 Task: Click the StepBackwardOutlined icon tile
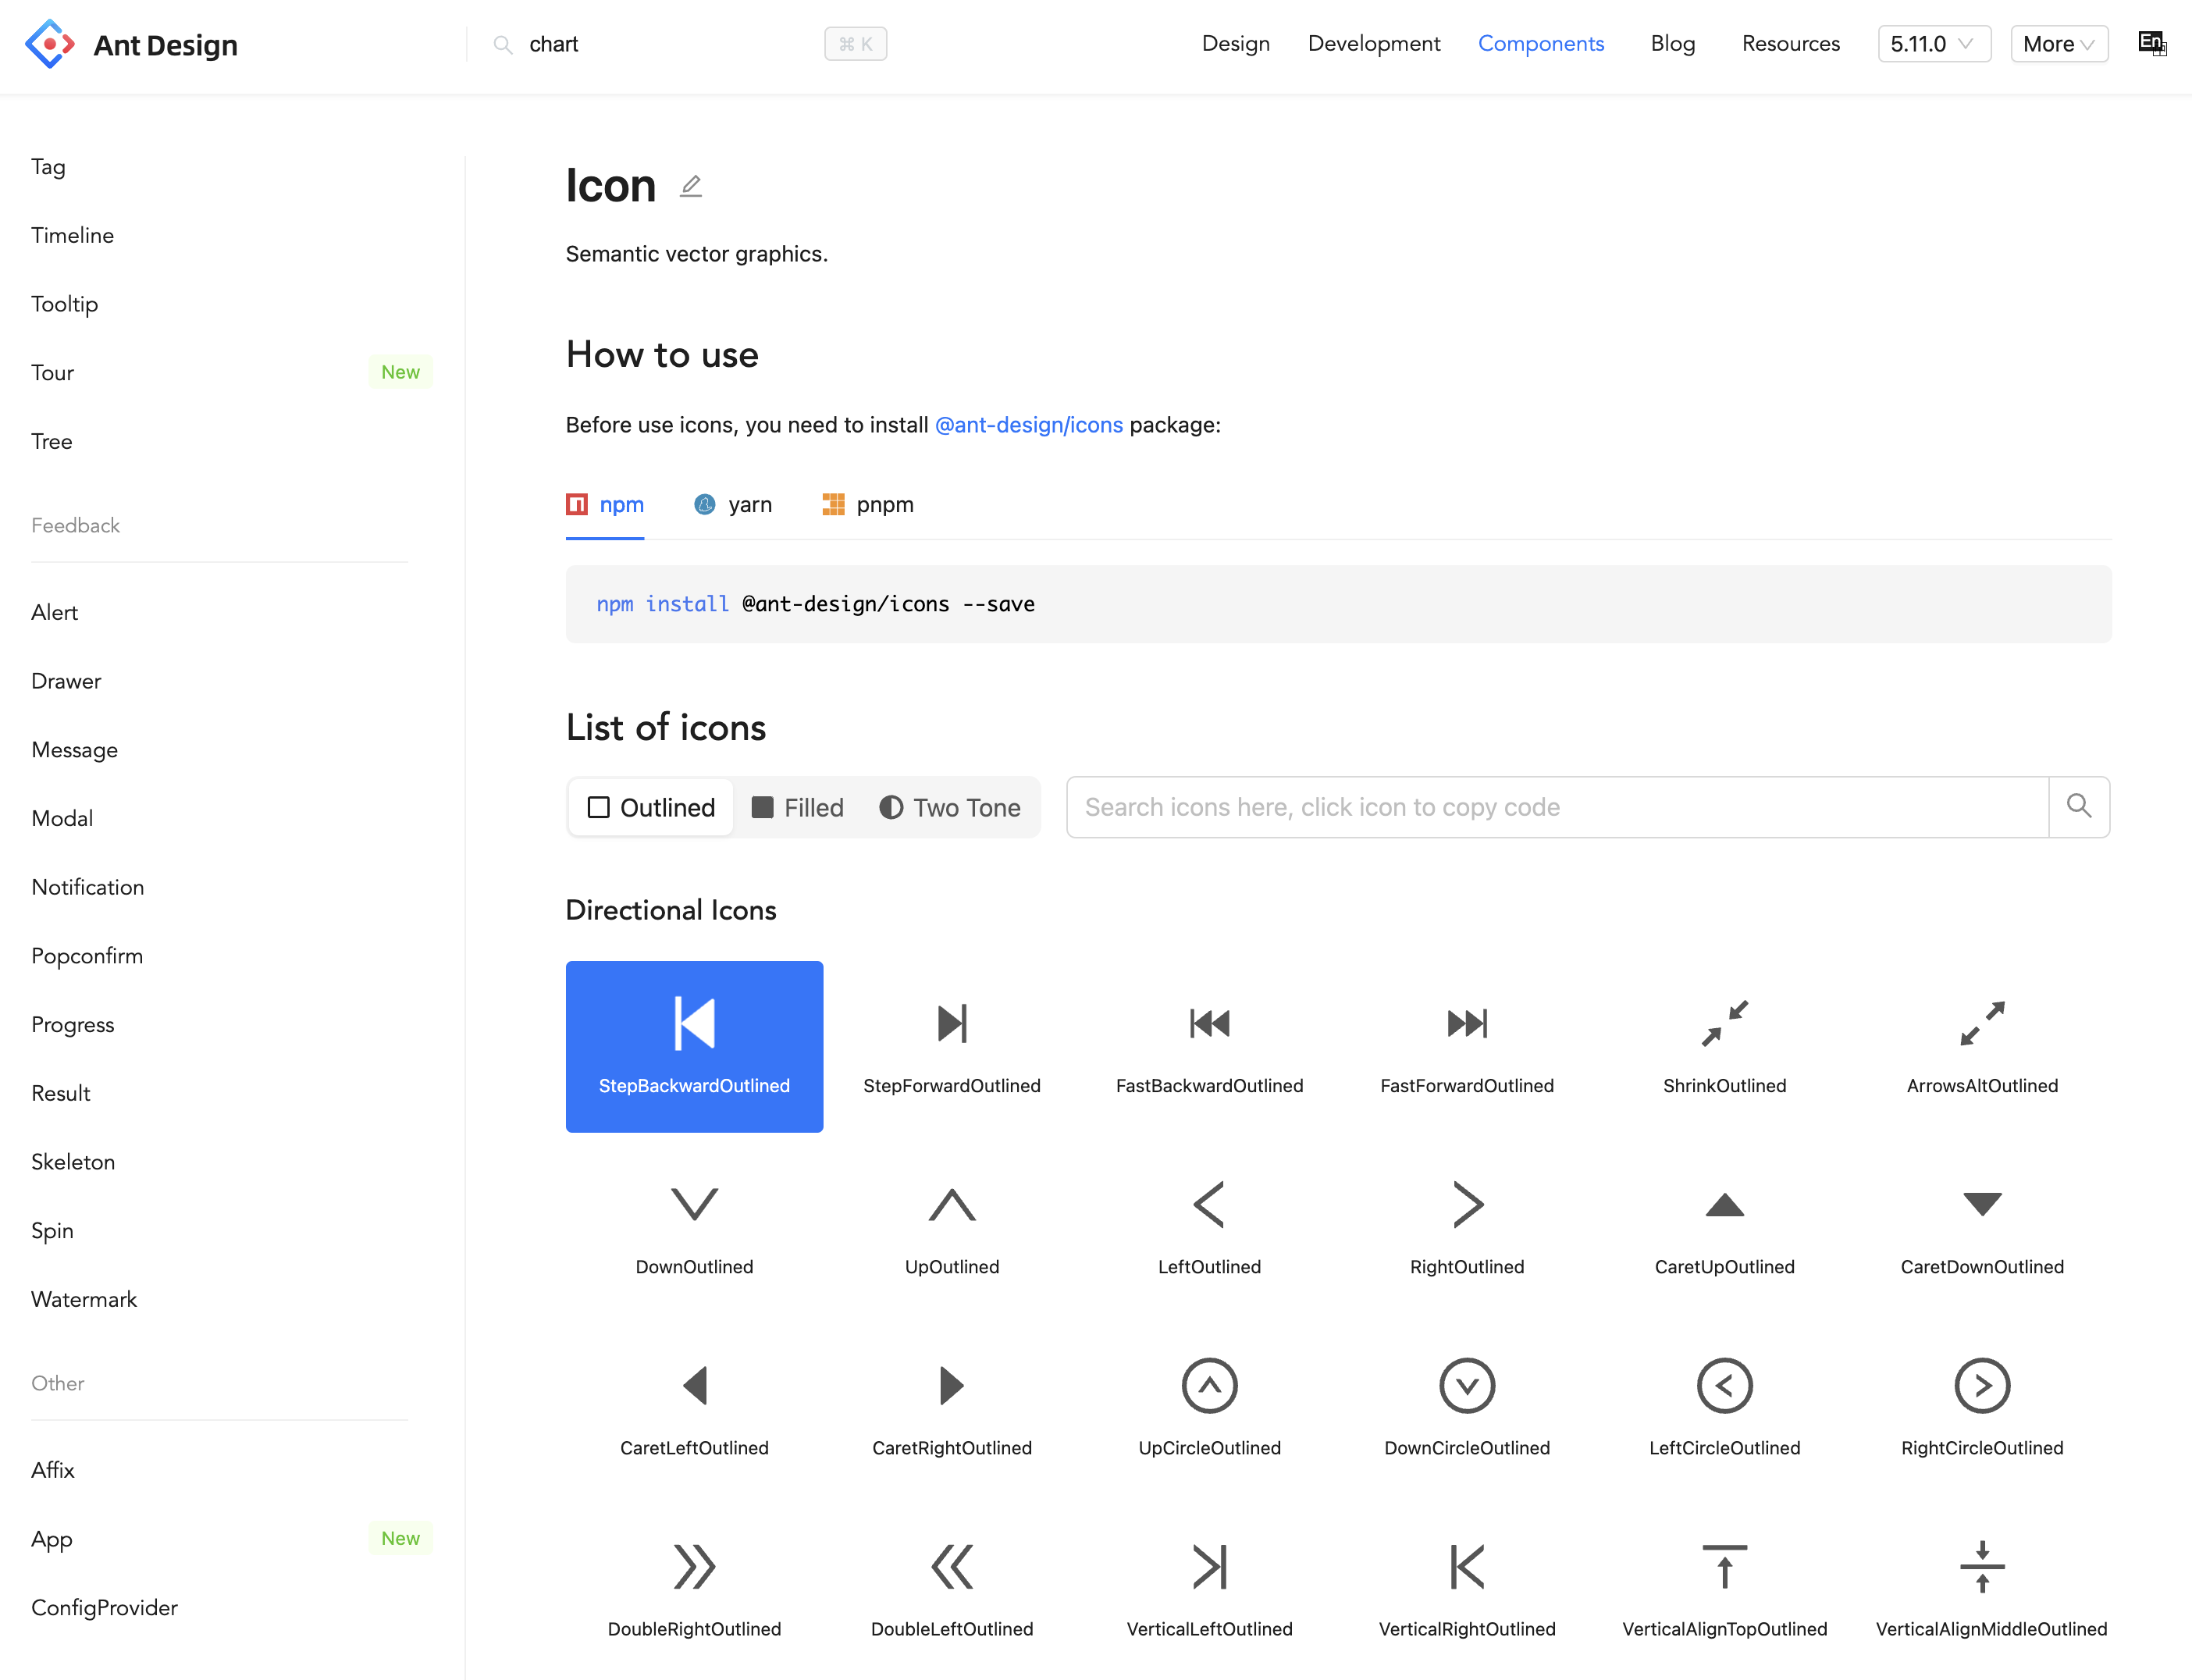click(694, 1045)
